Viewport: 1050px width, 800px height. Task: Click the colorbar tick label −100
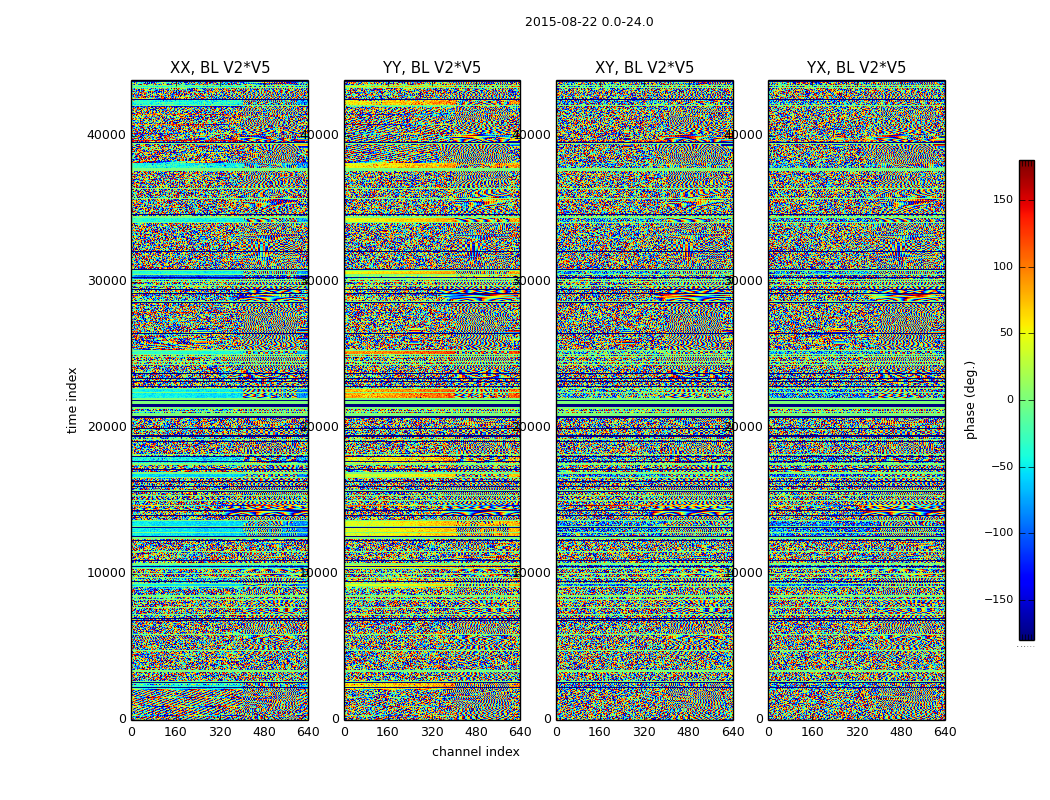999,533
